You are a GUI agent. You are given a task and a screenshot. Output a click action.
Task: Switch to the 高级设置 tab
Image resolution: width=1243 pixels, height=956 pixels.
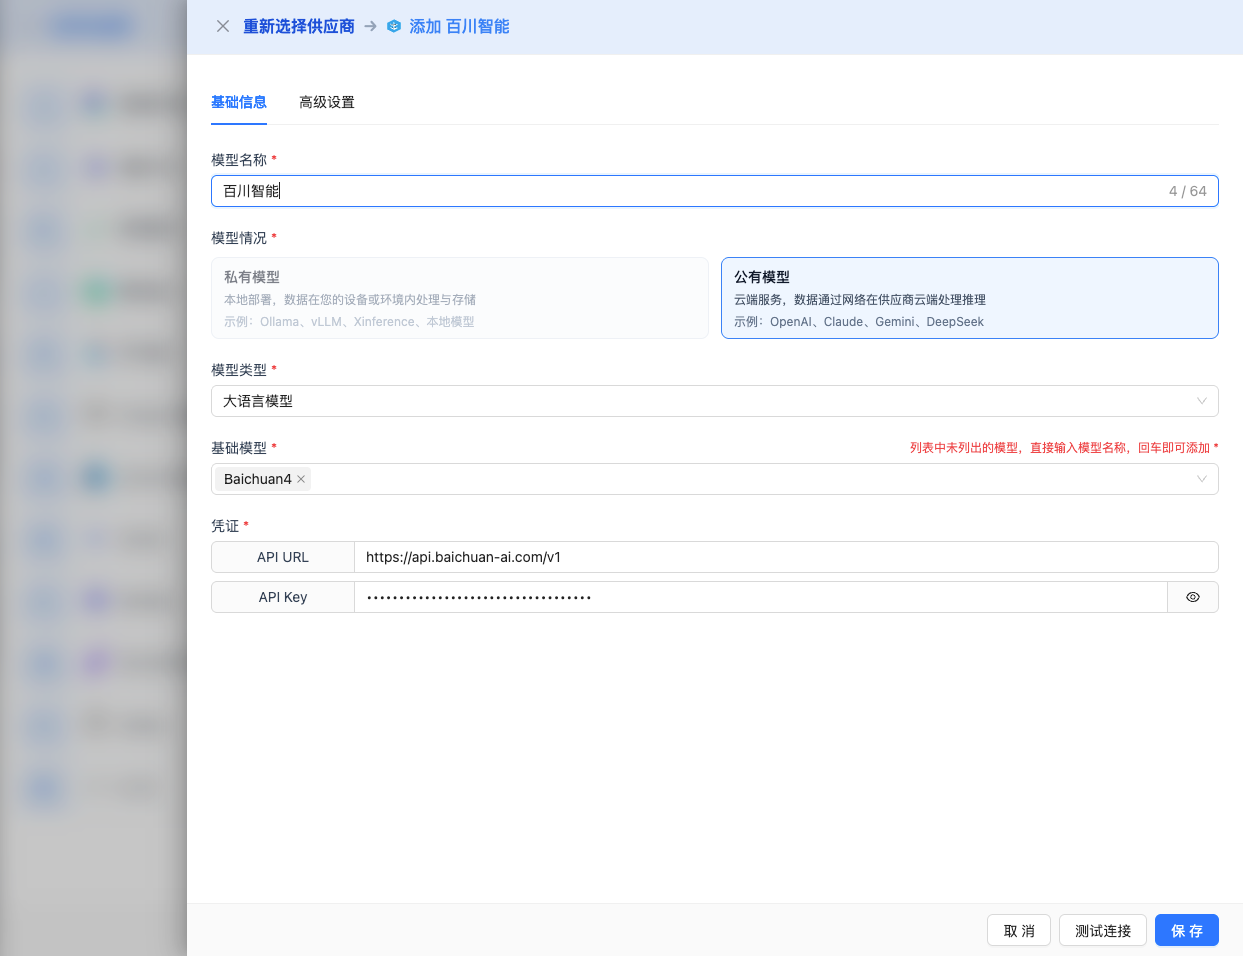[x=326, y=102]
